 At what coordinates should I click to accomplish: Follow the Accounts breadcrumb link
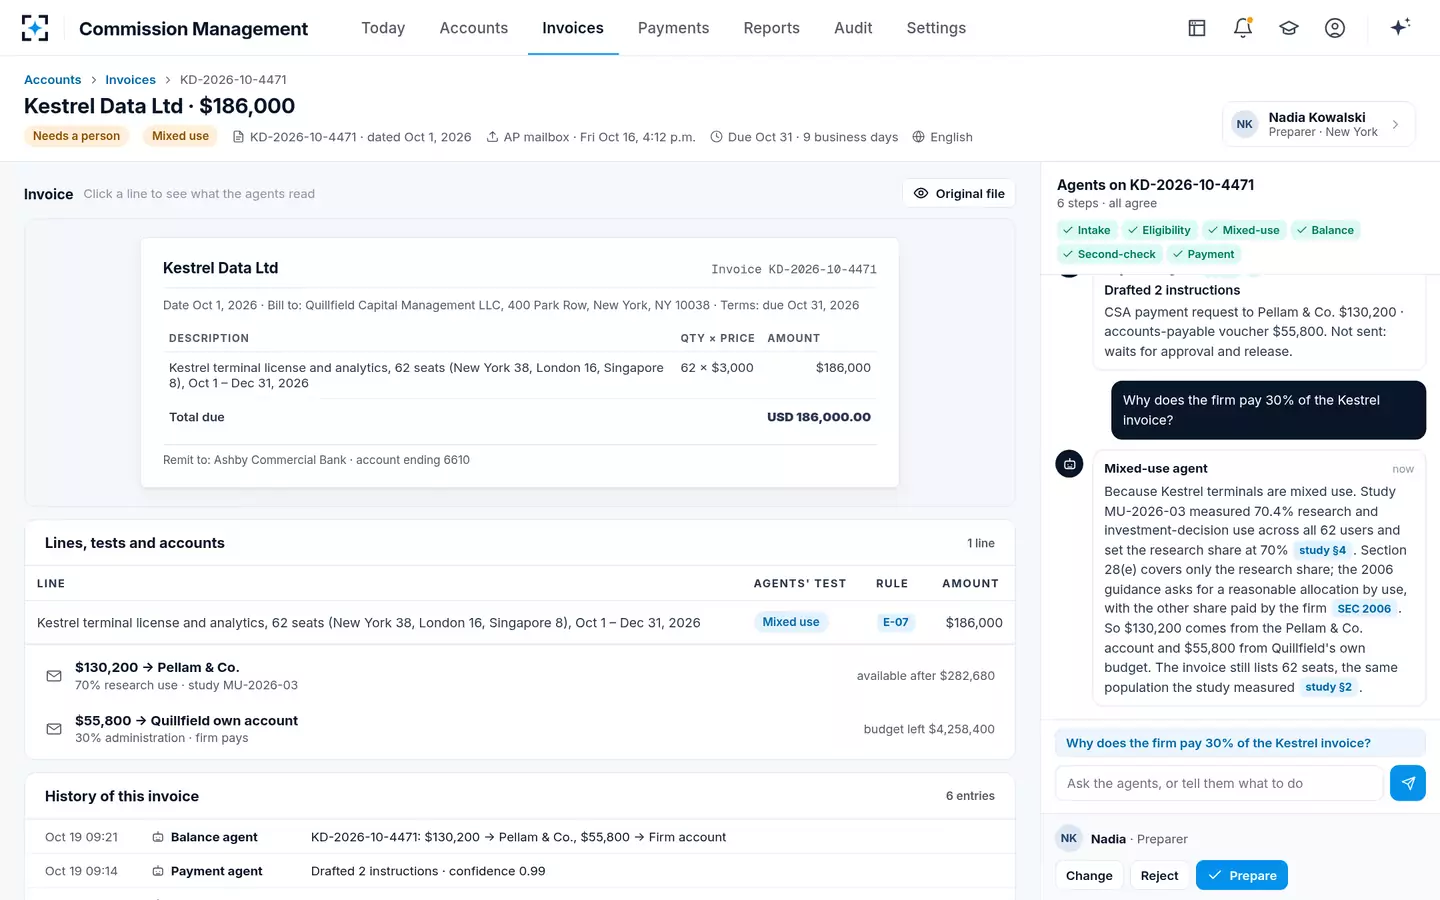[x=52, y=79]
